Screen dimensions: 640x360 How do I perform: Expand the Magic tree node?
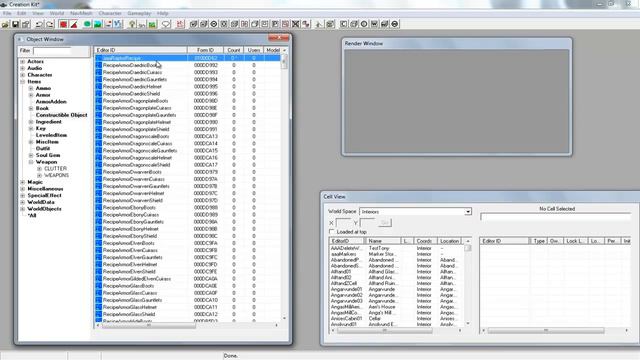[22, 182]
